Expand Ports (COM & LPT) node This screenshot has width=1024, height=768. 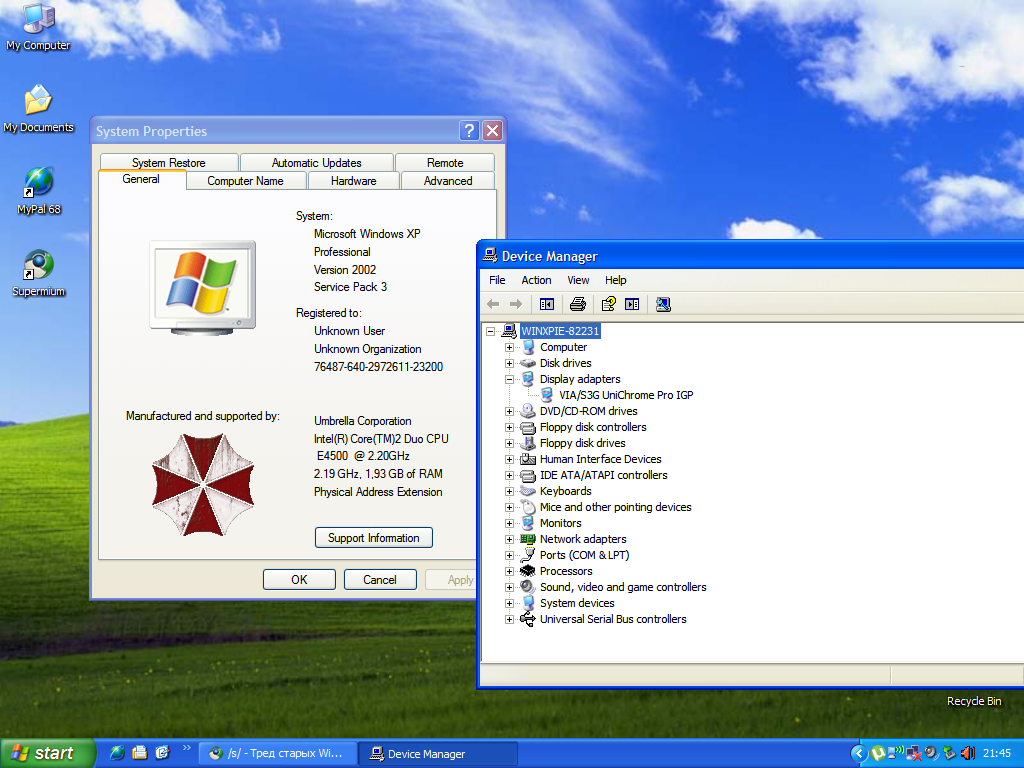point(509,555)
